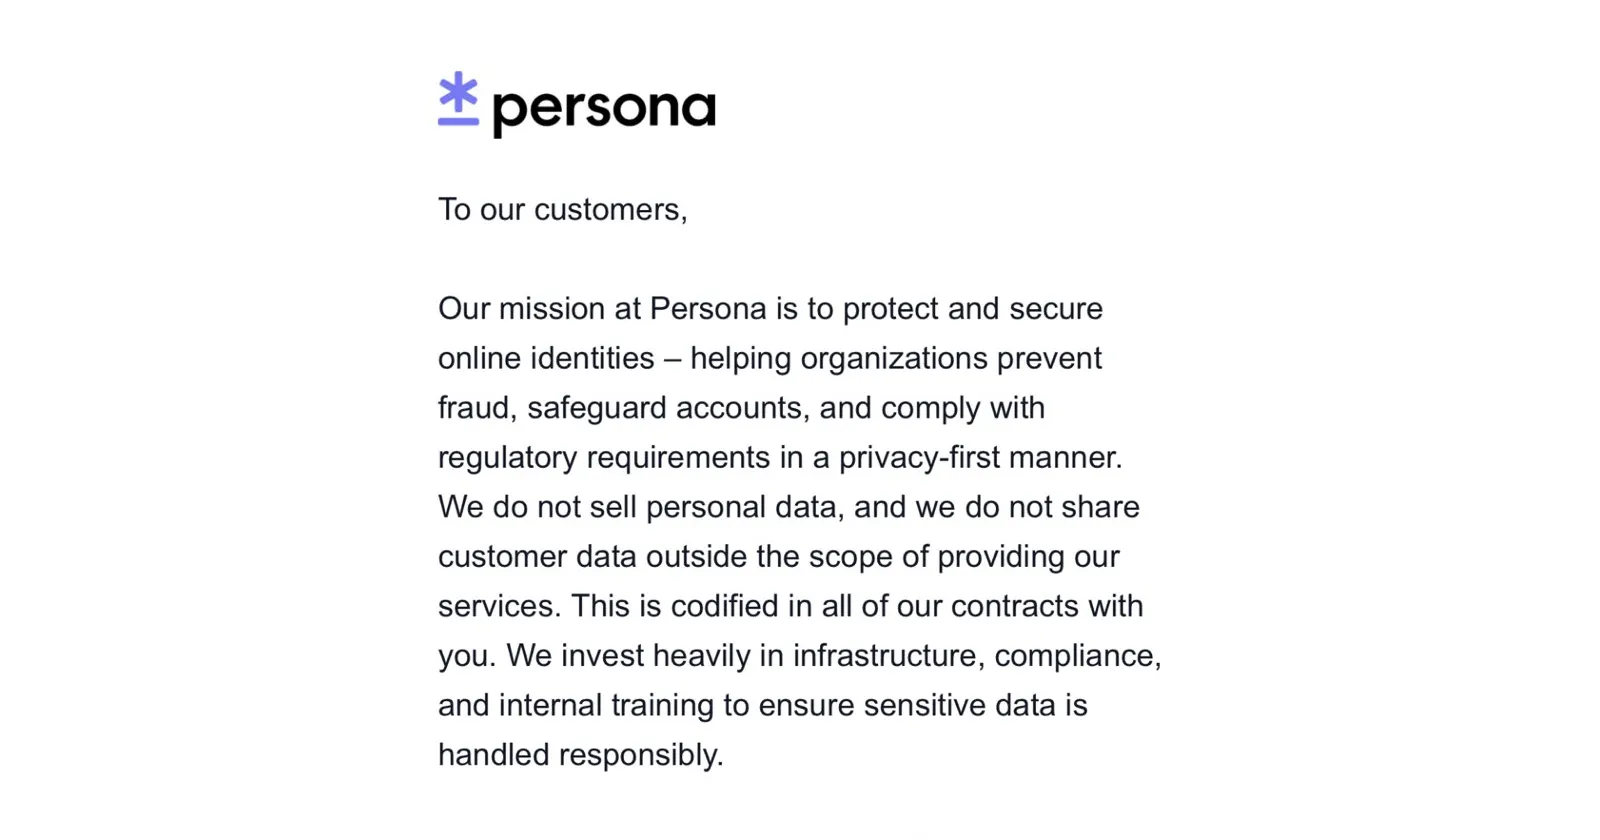This screenshot has width=1600, height=840.
Task: Click the word "fraud," starting the third line
Action: pyautogui.click(x=477, y=408)
